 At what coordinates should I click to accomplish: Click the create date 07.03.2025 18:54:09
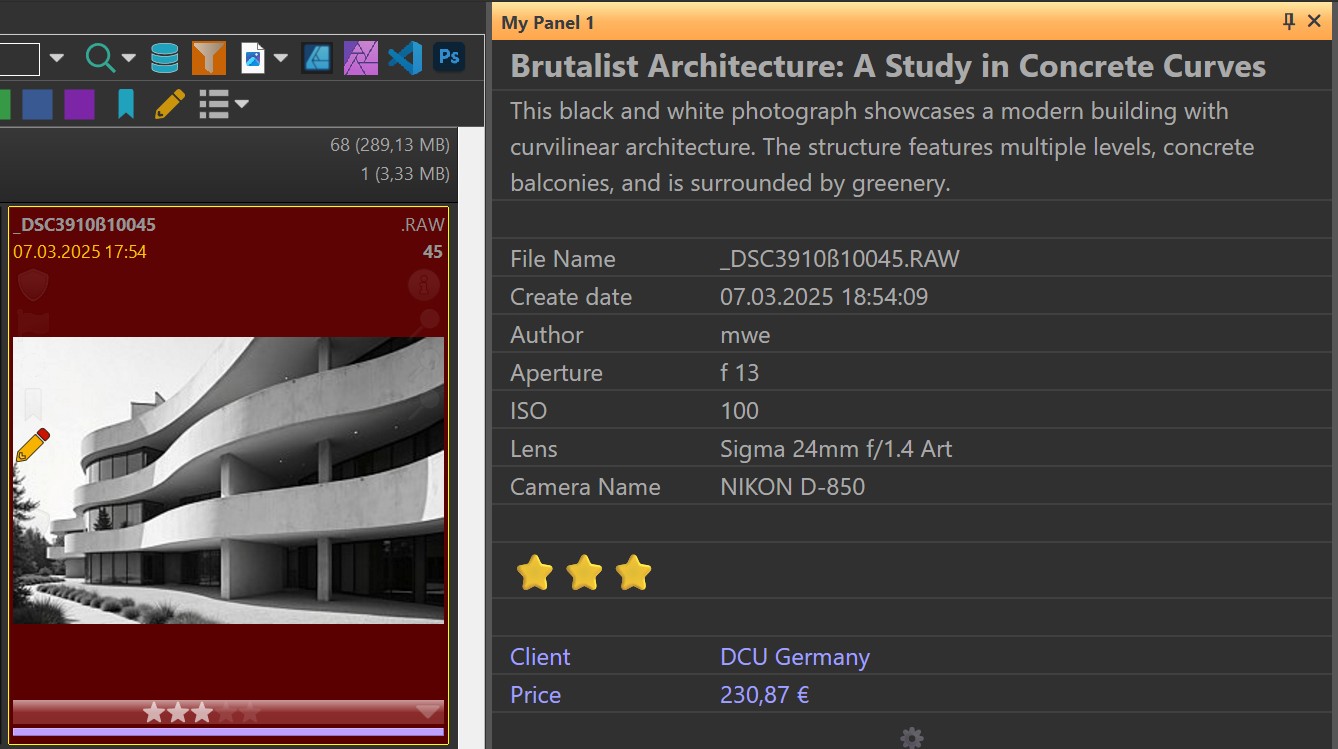[824, 297]
